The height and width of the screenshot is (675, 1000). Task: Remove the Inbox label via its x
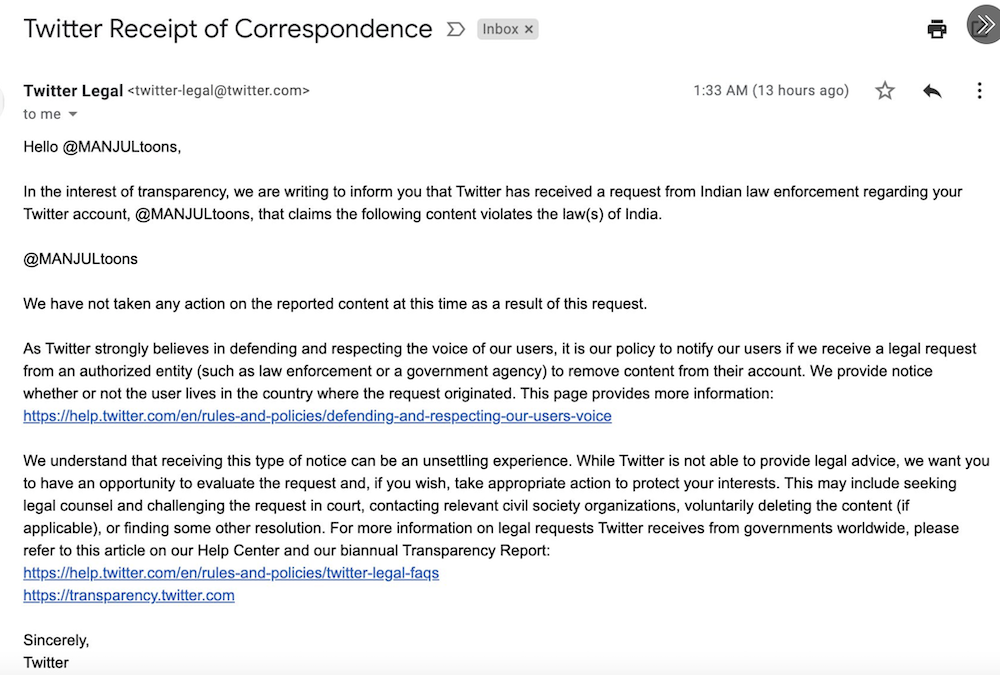click(529, 29)
